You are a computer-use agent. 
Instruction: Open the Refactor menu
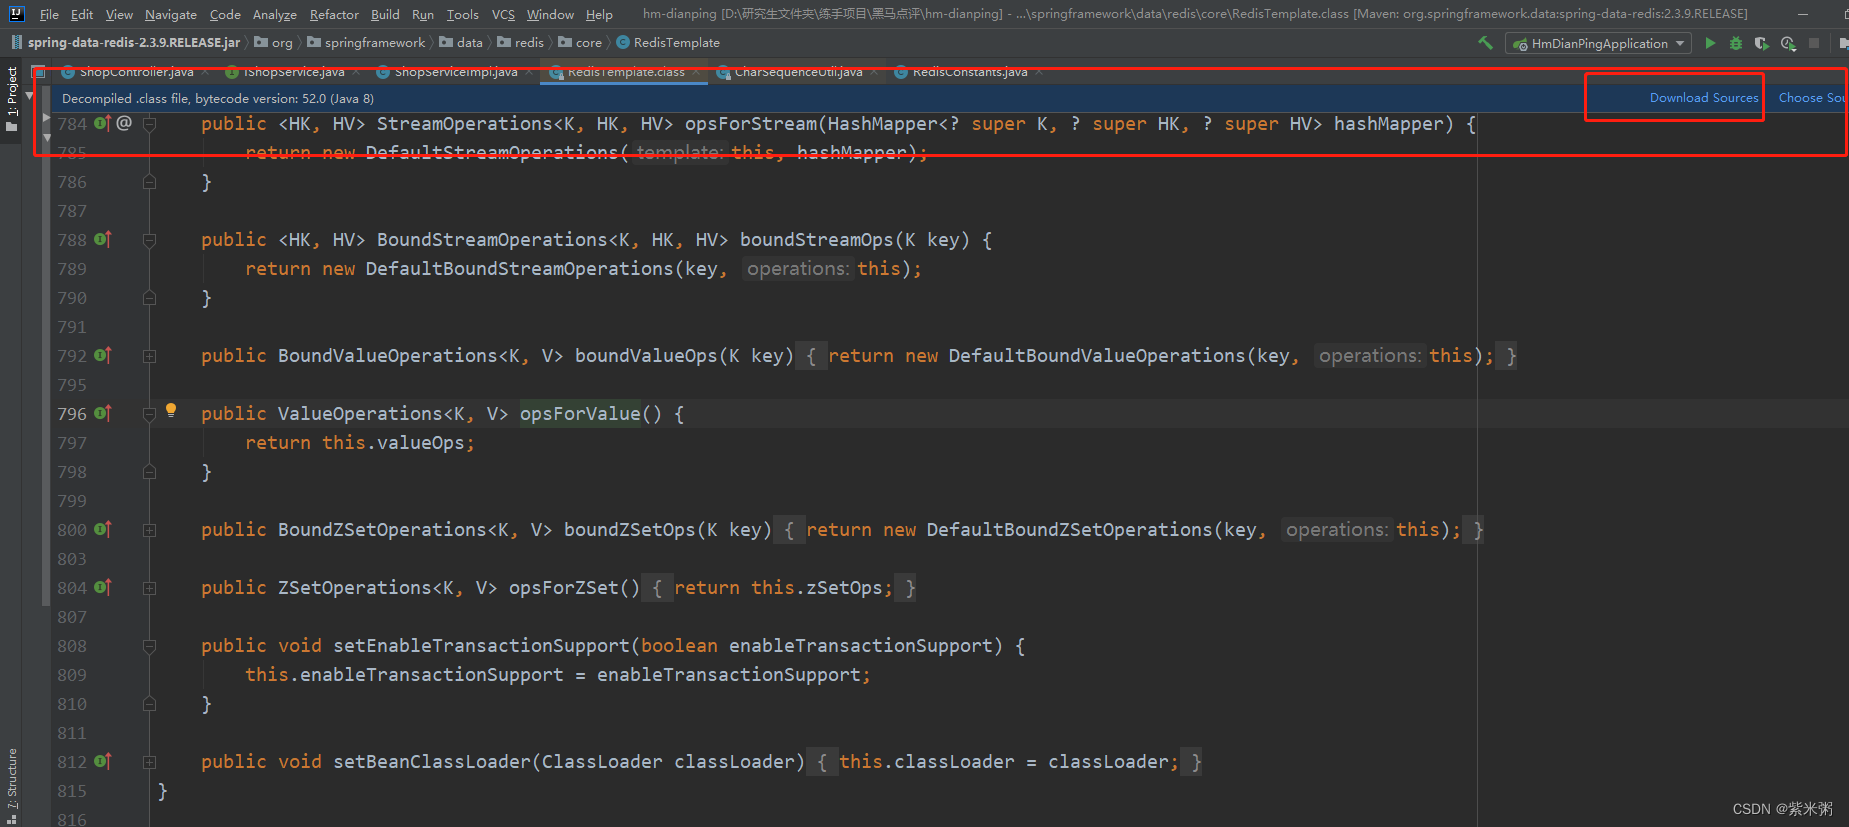click(334, 14)
